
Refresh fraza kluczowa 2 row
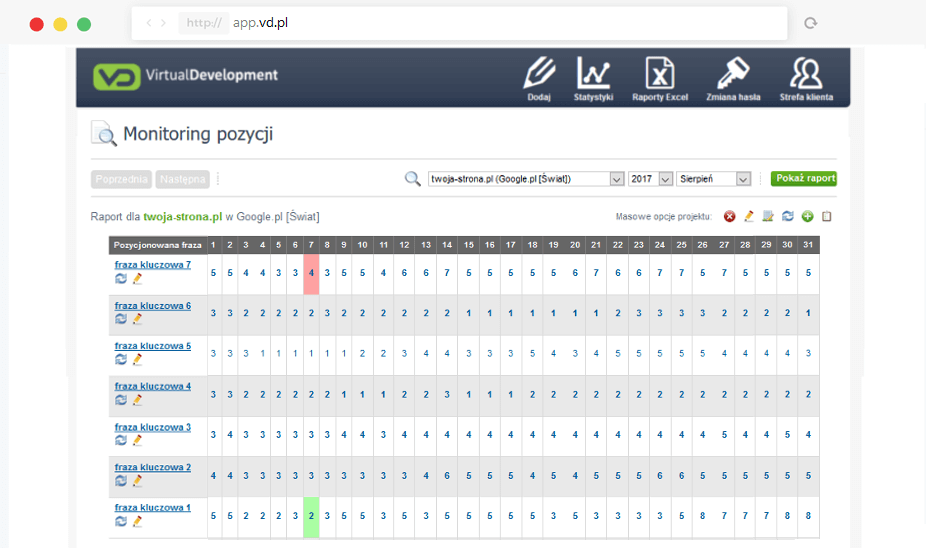[120, 481]
